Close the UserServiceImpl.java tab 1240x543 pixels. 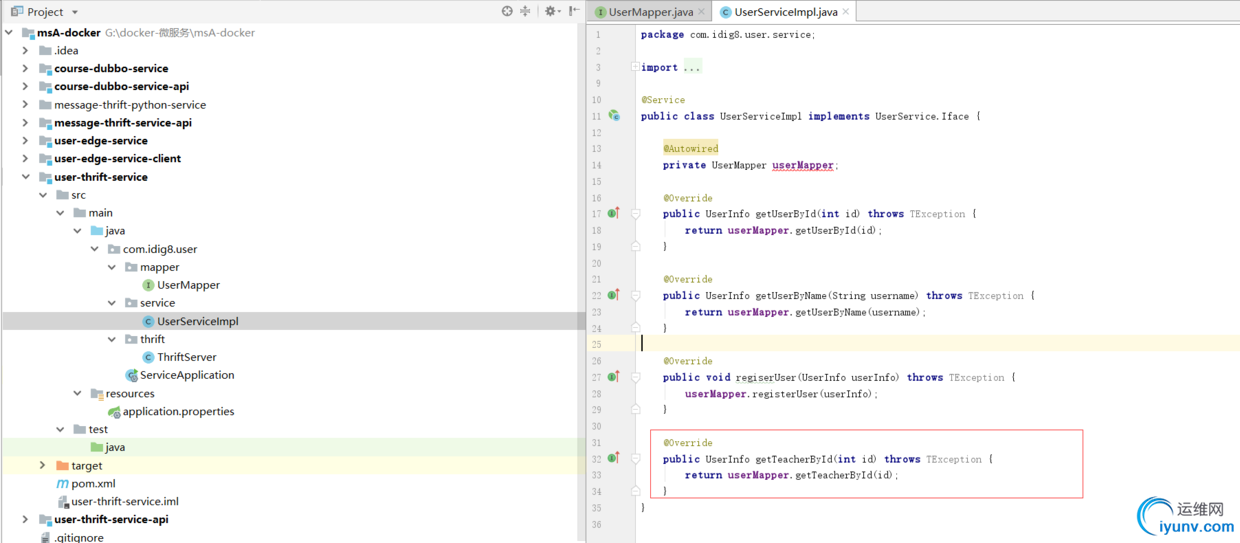tap(846, 12)
